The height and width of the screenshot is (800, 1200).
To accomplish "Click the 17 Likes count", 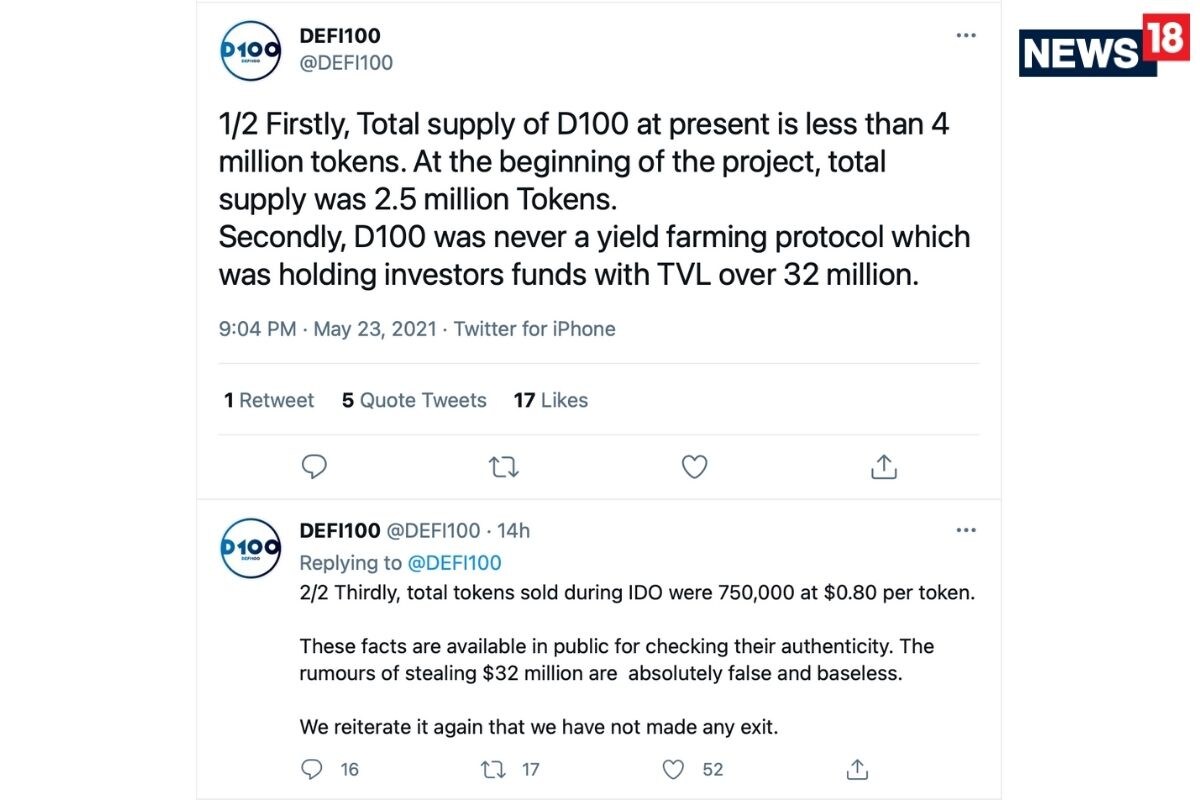I will point(550,400).
